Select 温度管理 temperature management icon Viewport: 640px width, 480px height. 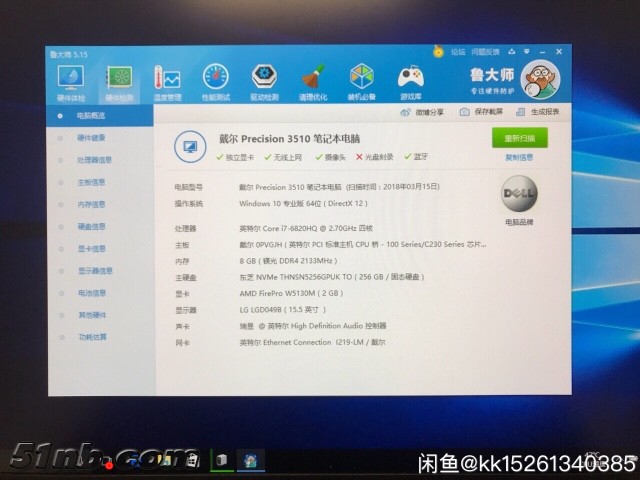point(167,79)
